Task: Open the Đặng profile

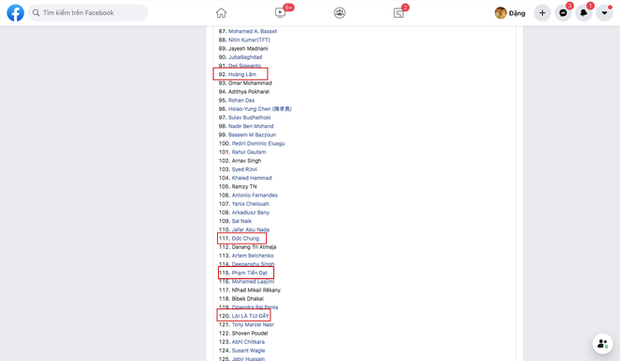Action: pyautogui.click(x=510, y=13)
